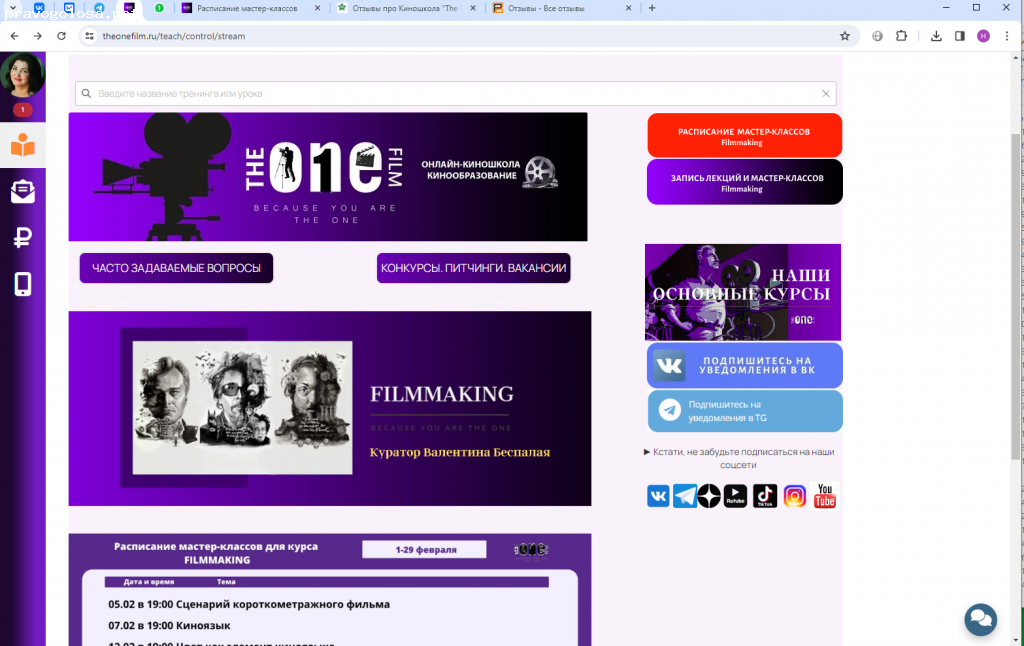This screenshot has height=646, width=1024.
Task: Open the YouTube icon link
Action: (x=825, y=496)
